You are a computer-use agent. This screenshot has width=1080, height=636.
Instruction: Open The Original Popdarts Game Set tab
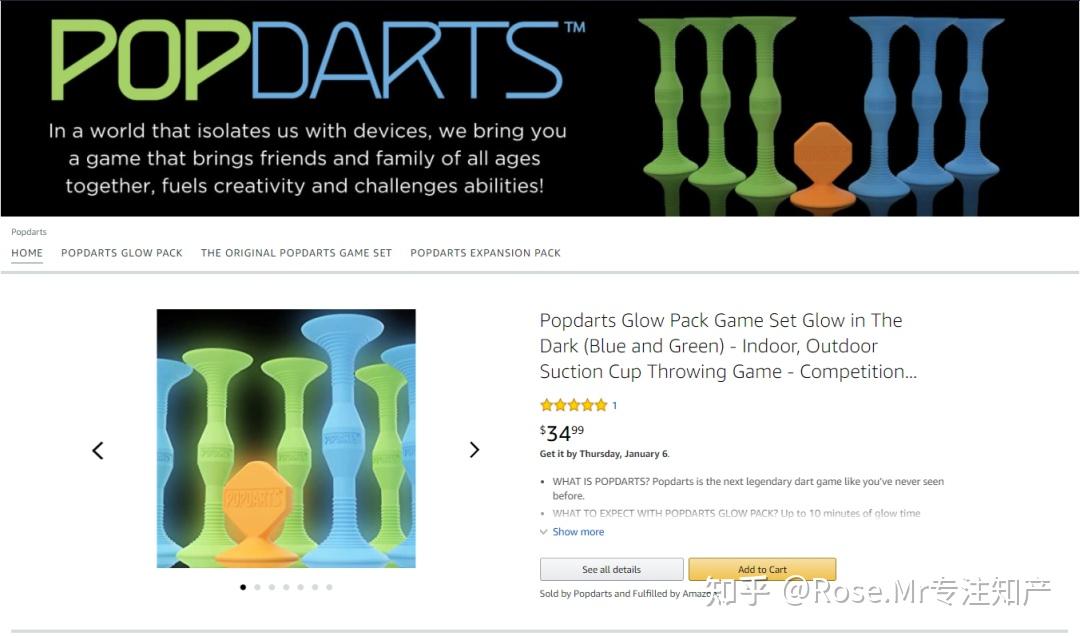point(296,253)
